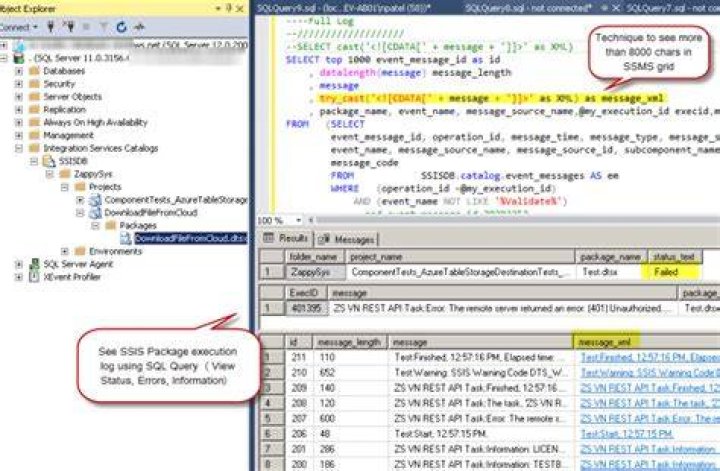Select the Replication folder icon
Screen dimensions: 720x471
pos(34,109)
